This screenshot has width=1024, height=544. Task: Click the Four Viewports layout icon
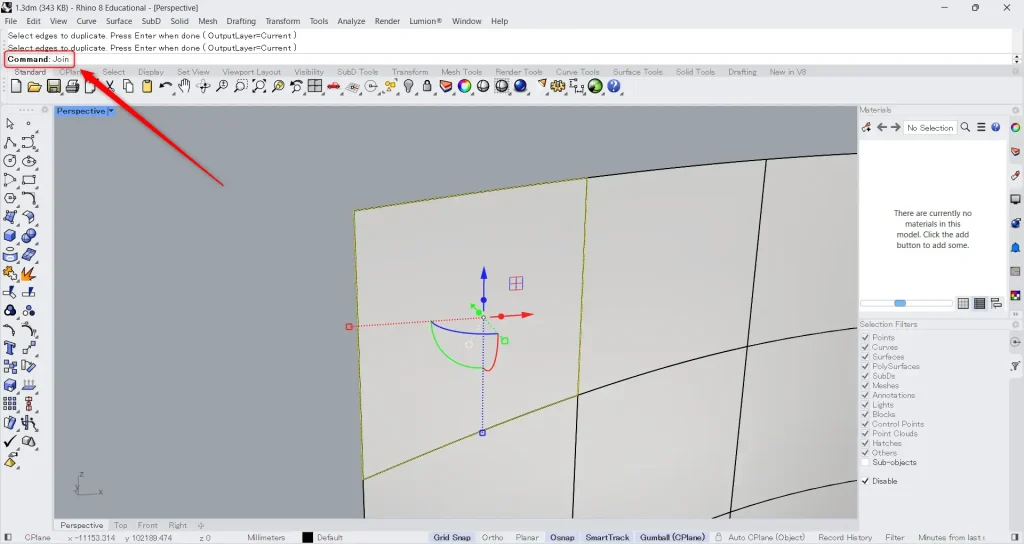pyautogui.click(x=315, y=86)
